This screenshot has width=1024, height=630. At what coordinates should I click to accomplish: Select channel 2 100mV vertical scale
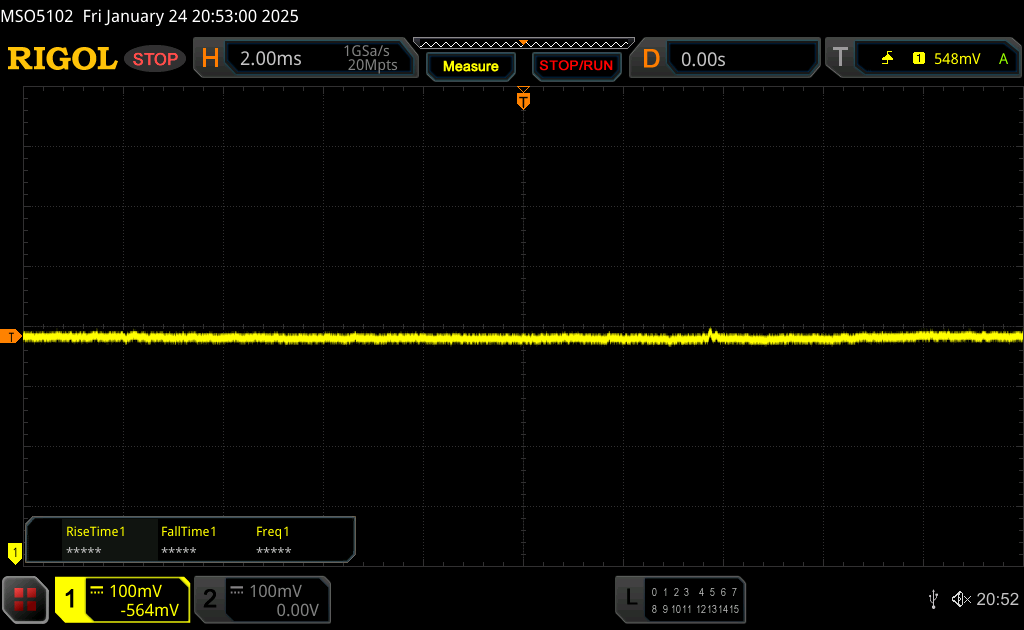275,591
